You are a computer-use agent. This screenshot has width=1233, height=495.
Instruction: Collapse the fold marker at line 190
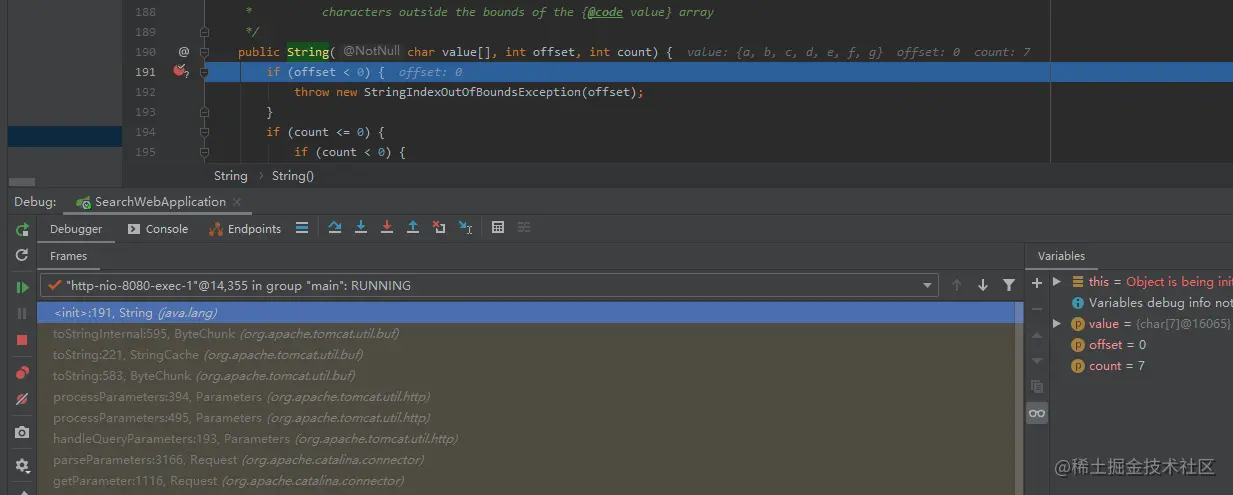[204, 52]
